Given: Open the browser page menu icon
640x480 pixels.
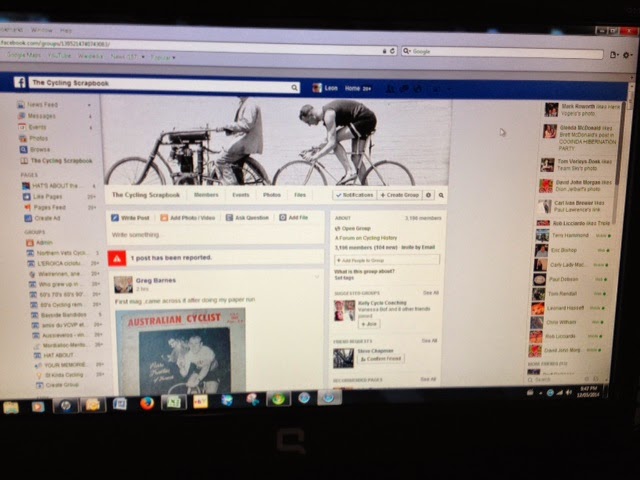Looking at the screenshot, I should coord(614,54).
